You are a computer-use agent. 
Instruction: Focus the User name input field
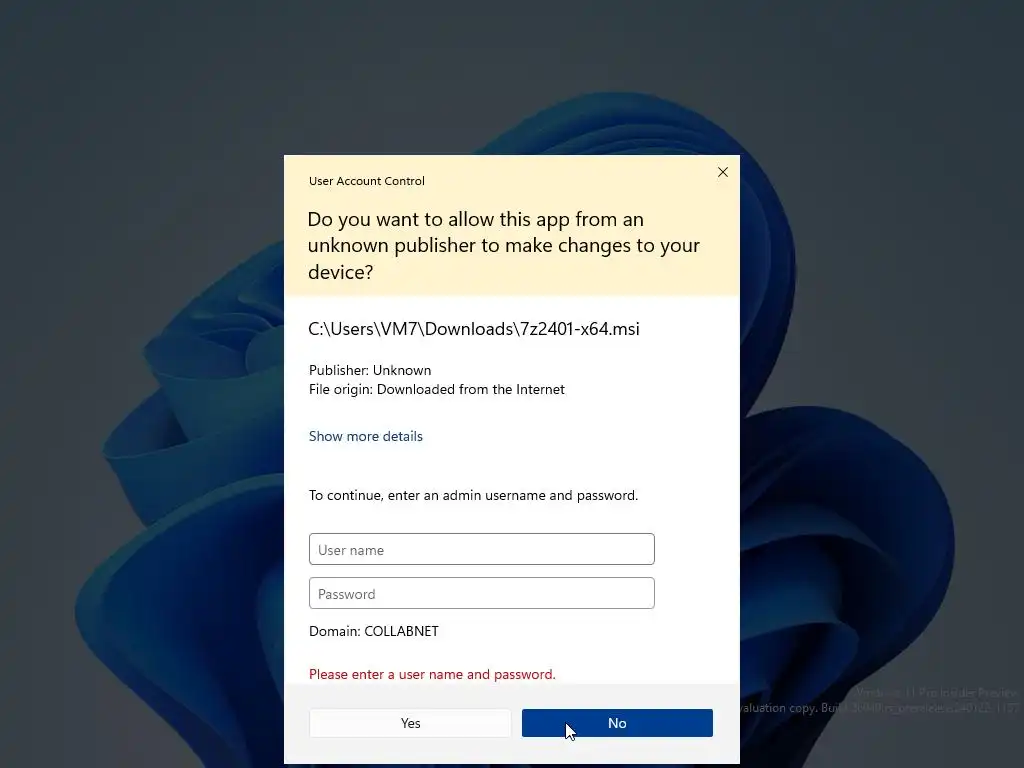[x=481, y=549]
